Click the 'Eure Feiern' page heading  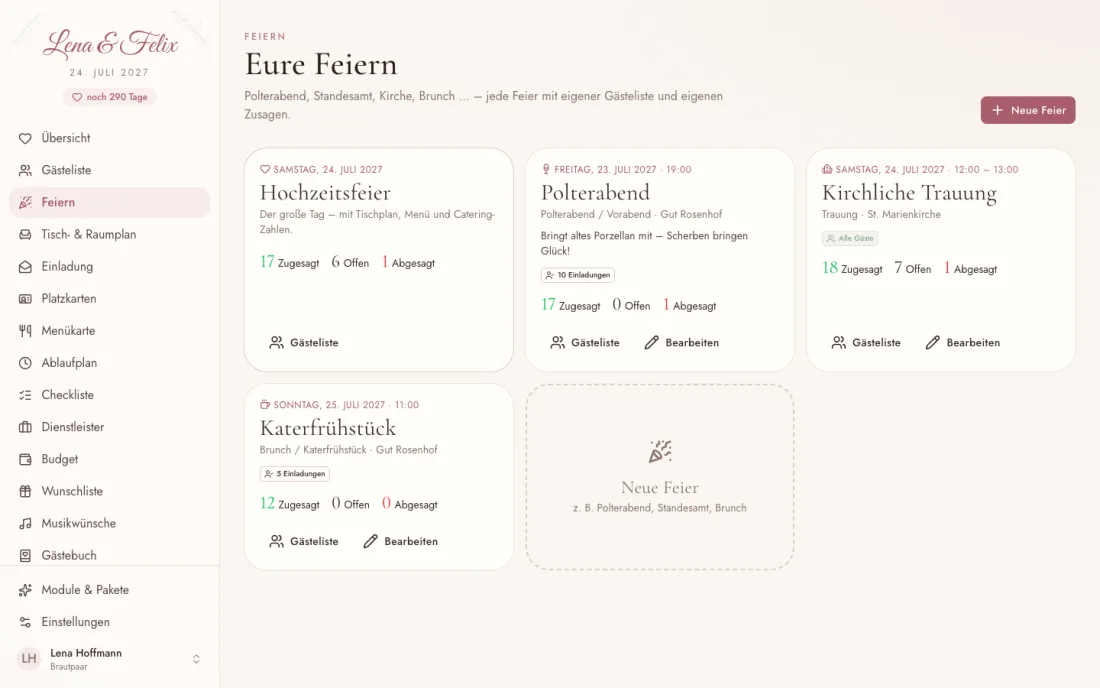pos(321,65)
